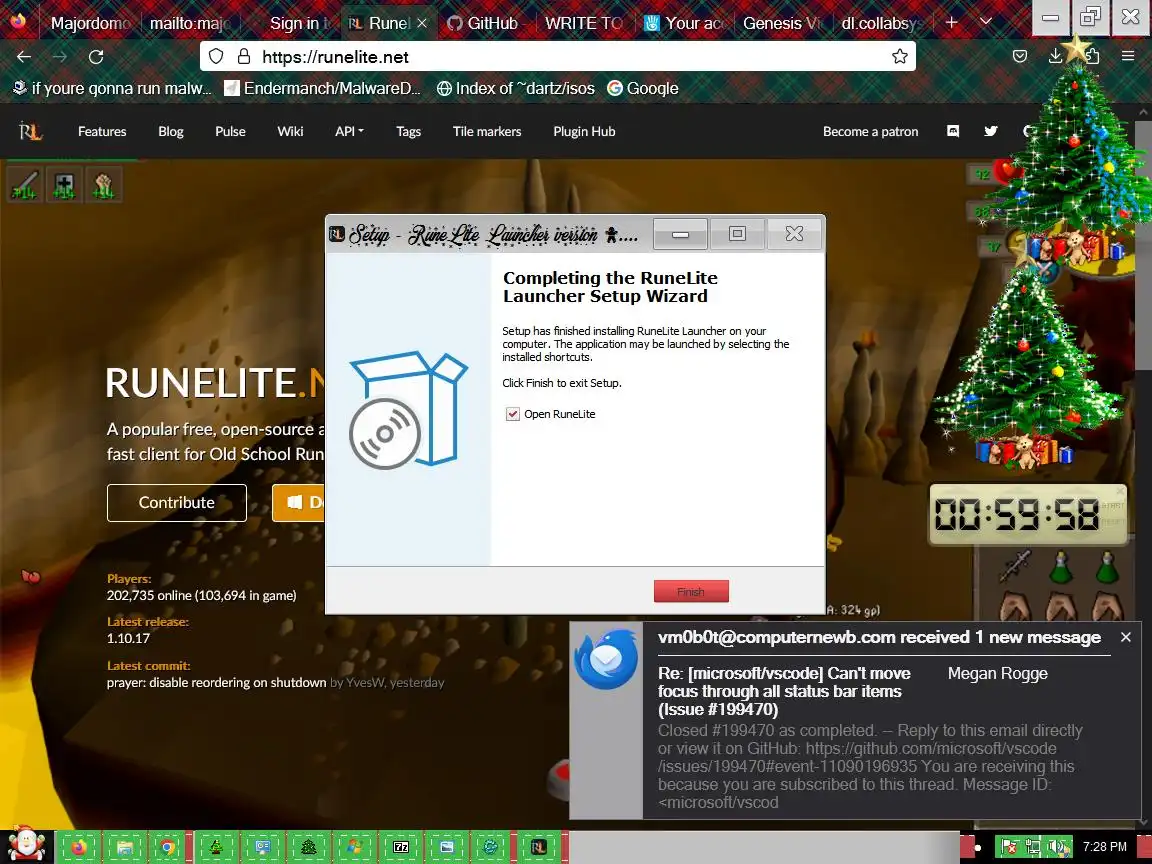The width and height of the screenshot is (1152, 864).
Task: Click Thunderbird notification message subject text
Action: 784,691
